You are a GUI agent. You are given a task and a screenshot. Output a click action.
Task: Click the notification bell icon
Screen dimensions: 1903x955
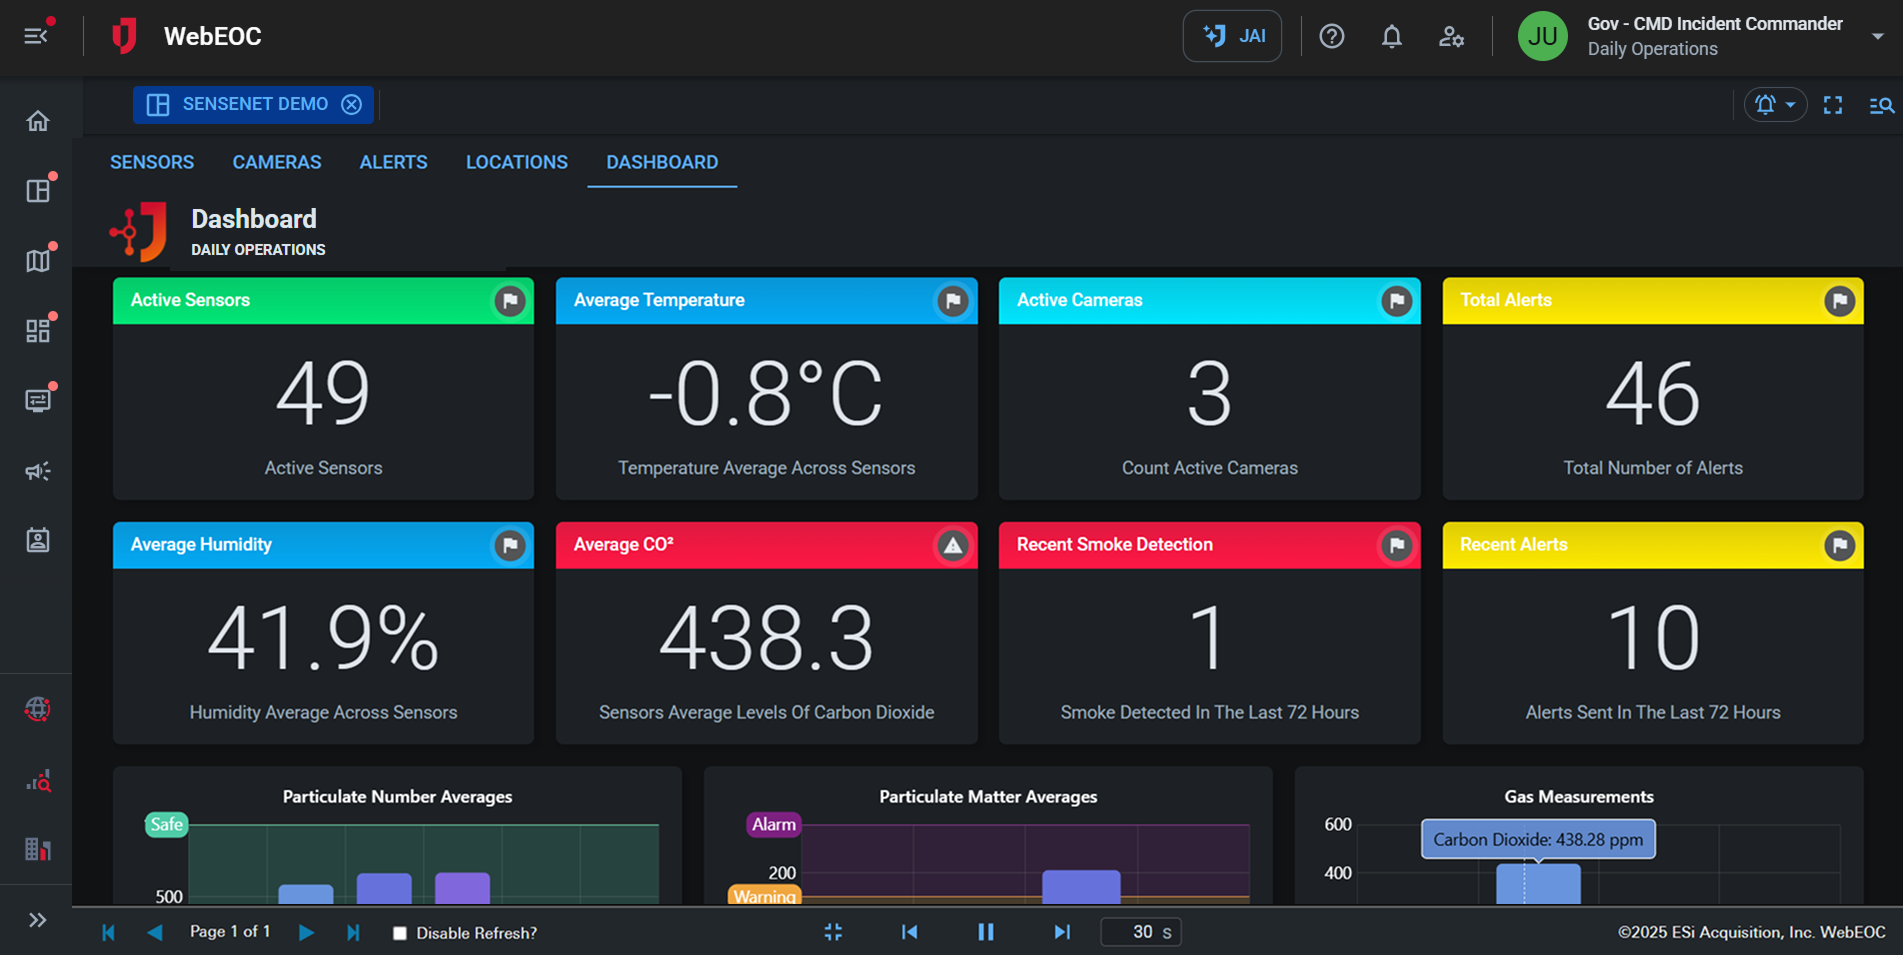(x=1391, y=37)
